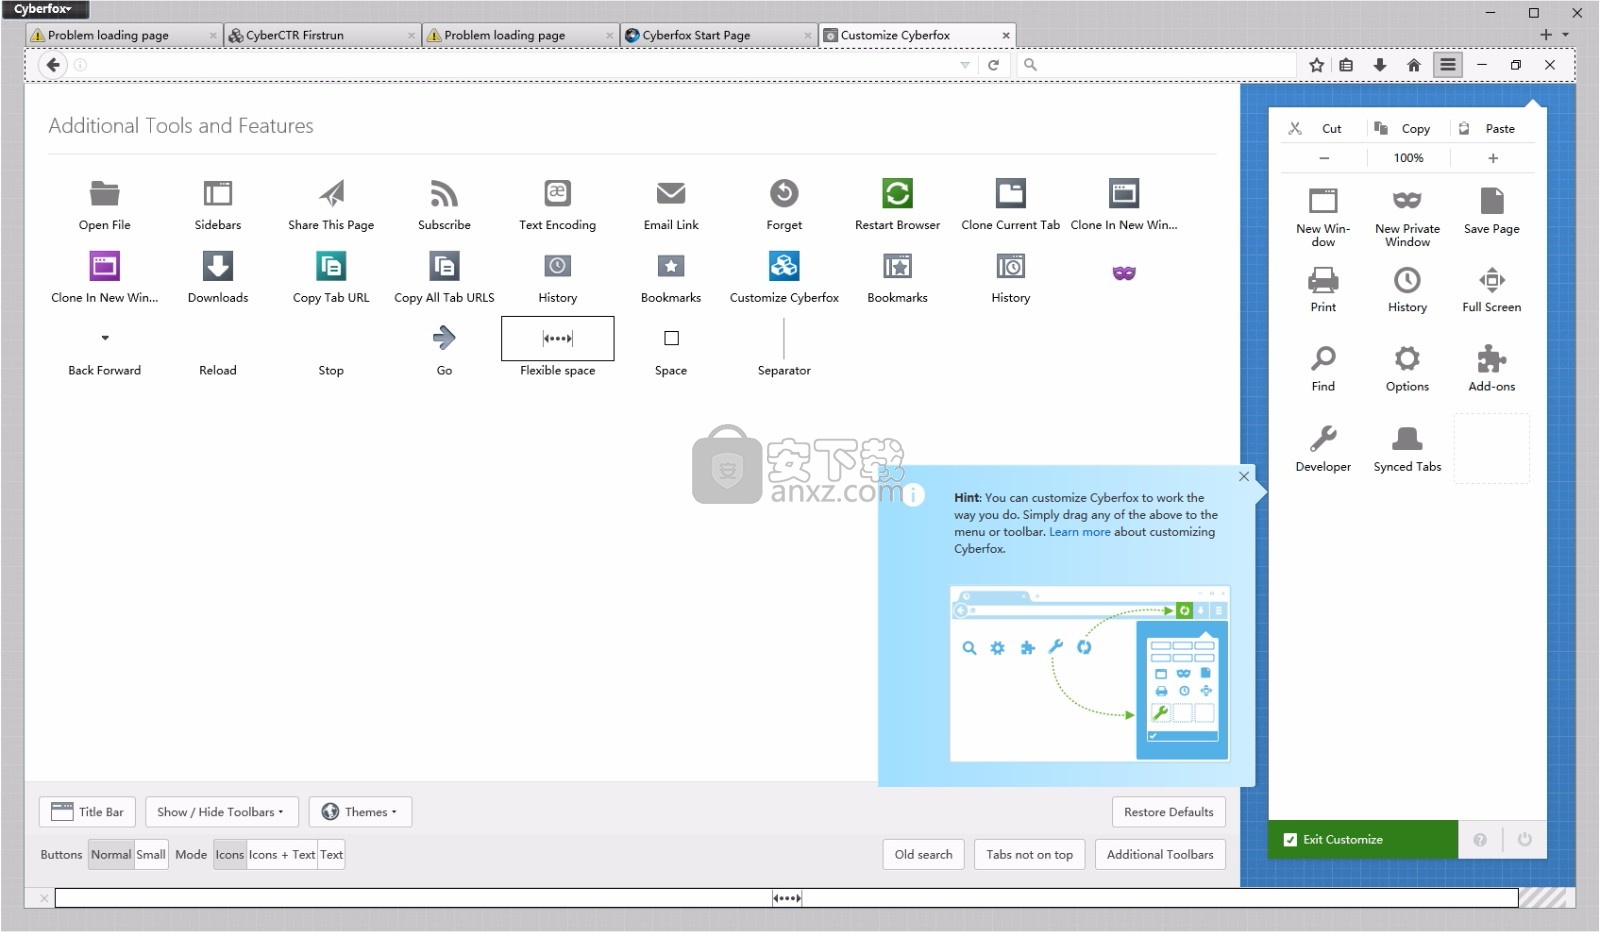Select Icons display mode

(x=229, y=855)
